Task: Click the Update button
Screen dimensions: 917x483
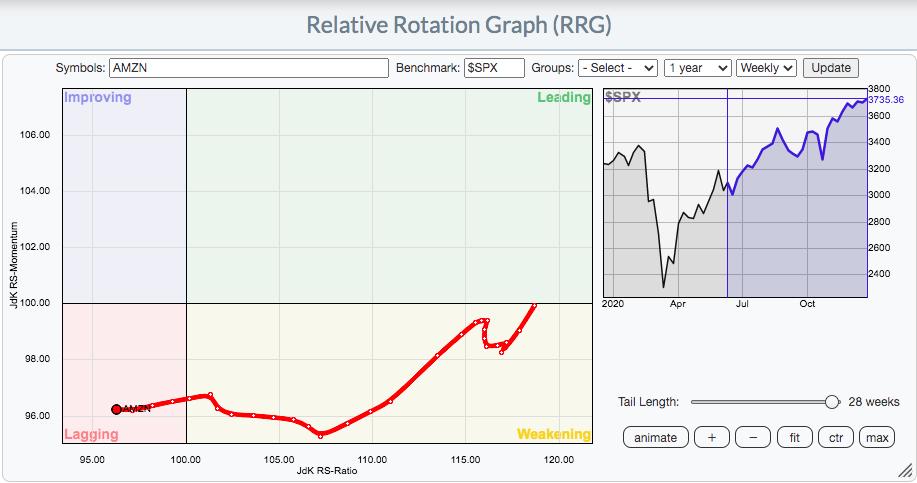Action: click(830, 68)
